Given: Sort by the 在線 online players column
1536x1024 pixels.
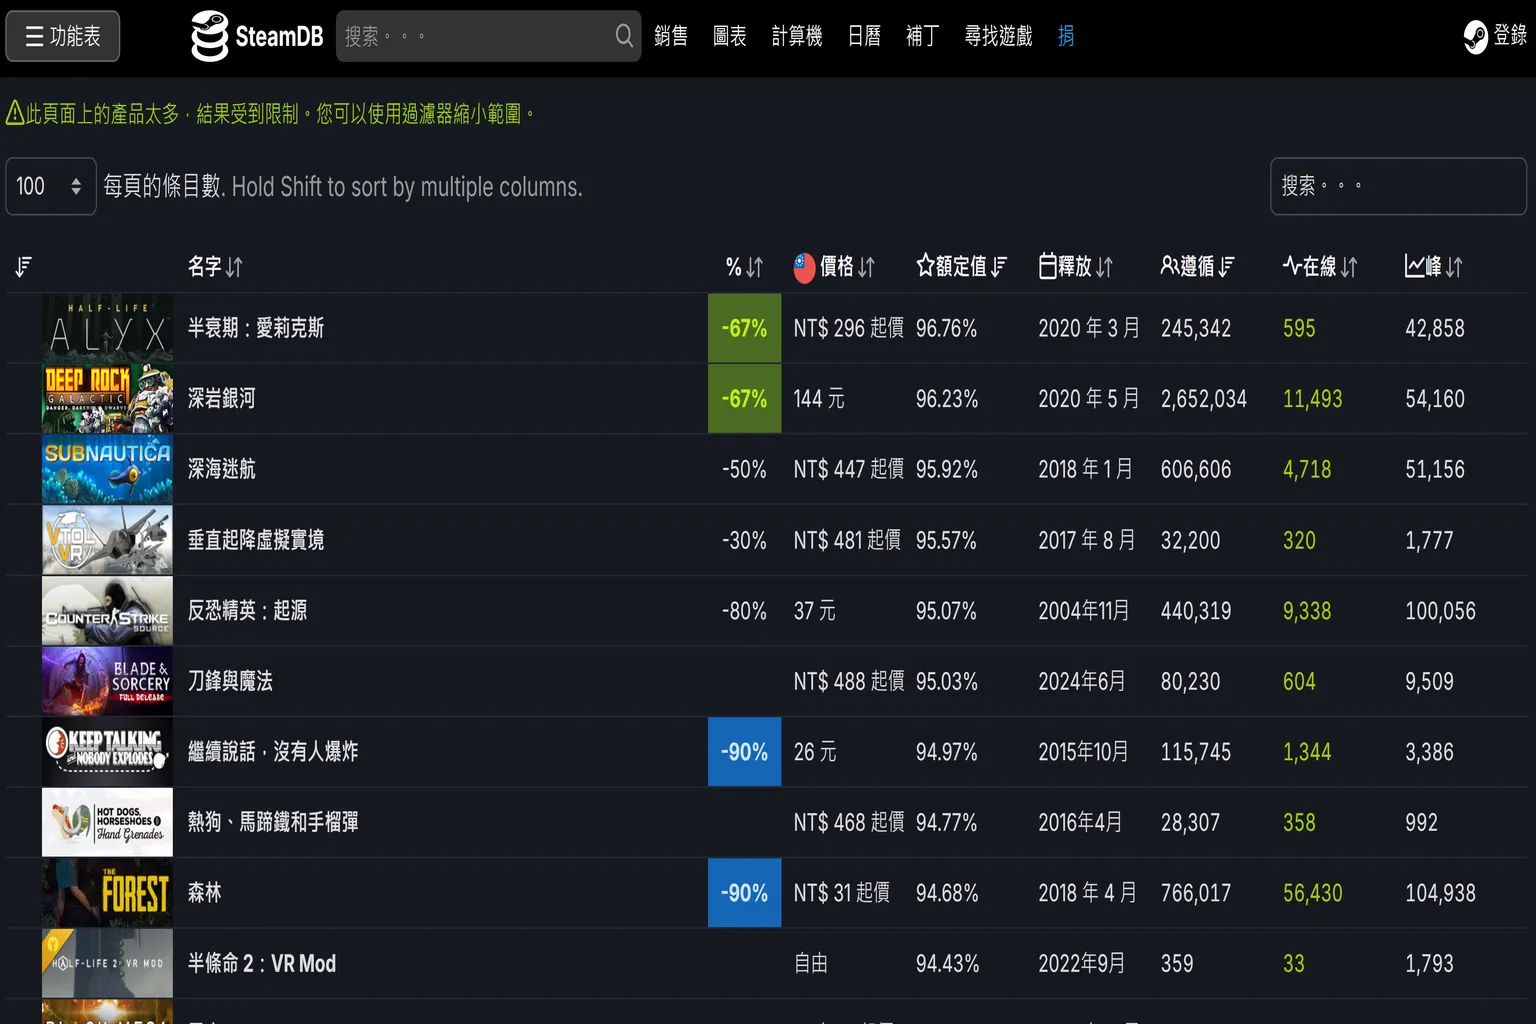Looking at the screenshot, I should (x=1320, y=267).
